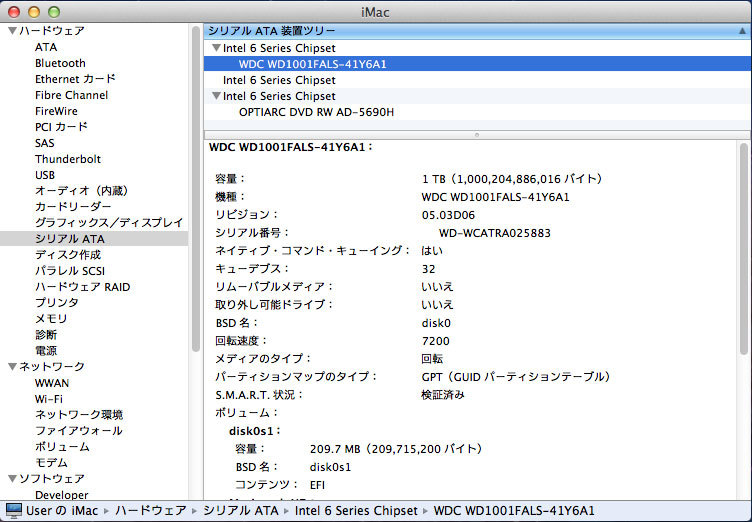The width and height of the screenshot is (752, 522).
Task: Collapse the Intel chipset above OPTIARC DVD
Action: click(x=216, y=96)
